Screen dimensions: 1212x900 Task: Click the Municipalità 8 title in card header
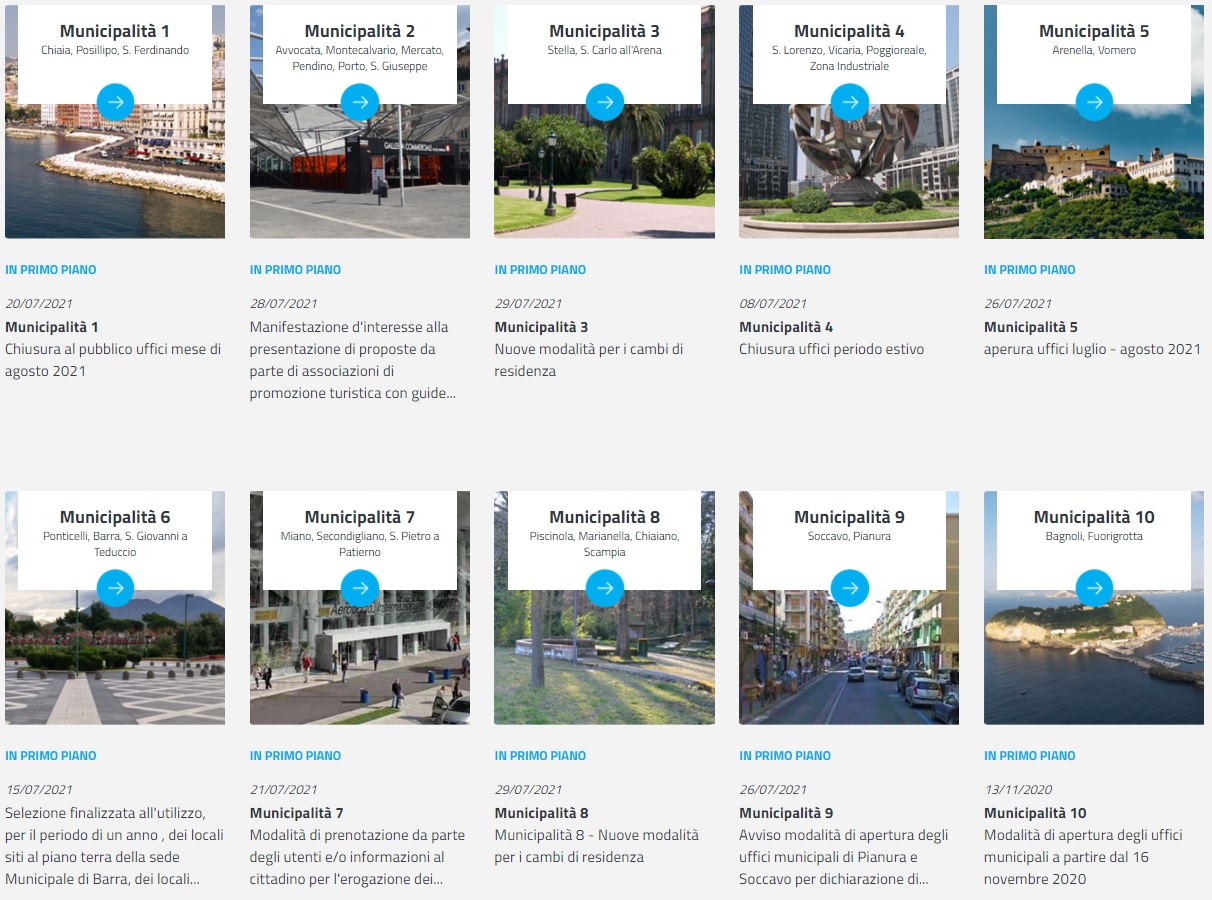click(604, 517)
